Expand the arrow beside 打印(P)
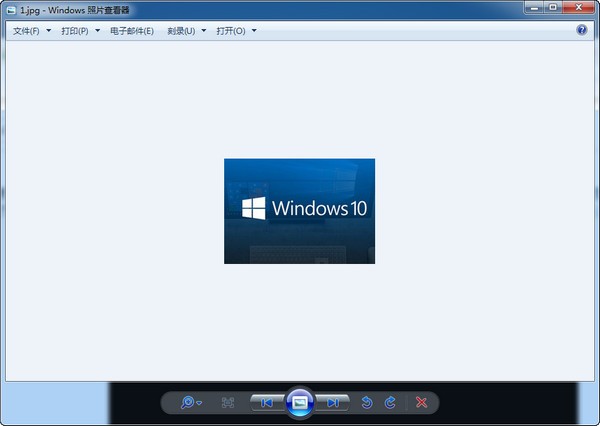Screen dimensions: 600x426 point(98,31)
